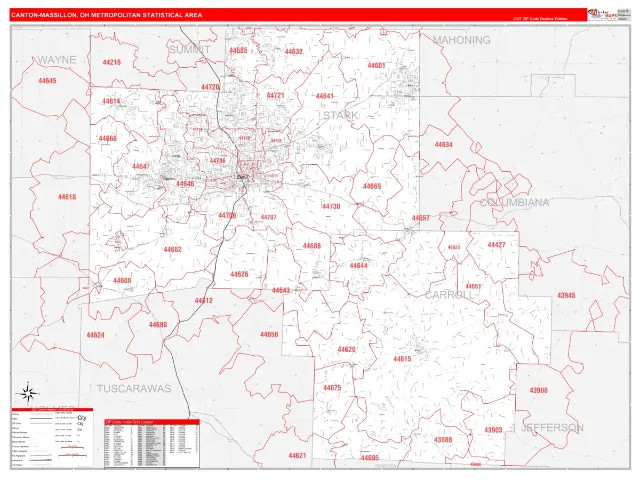Click ZIP code 44647
The width and height of the screenshot is (640, 480).
pyautogui.click(x=141, y=167)
